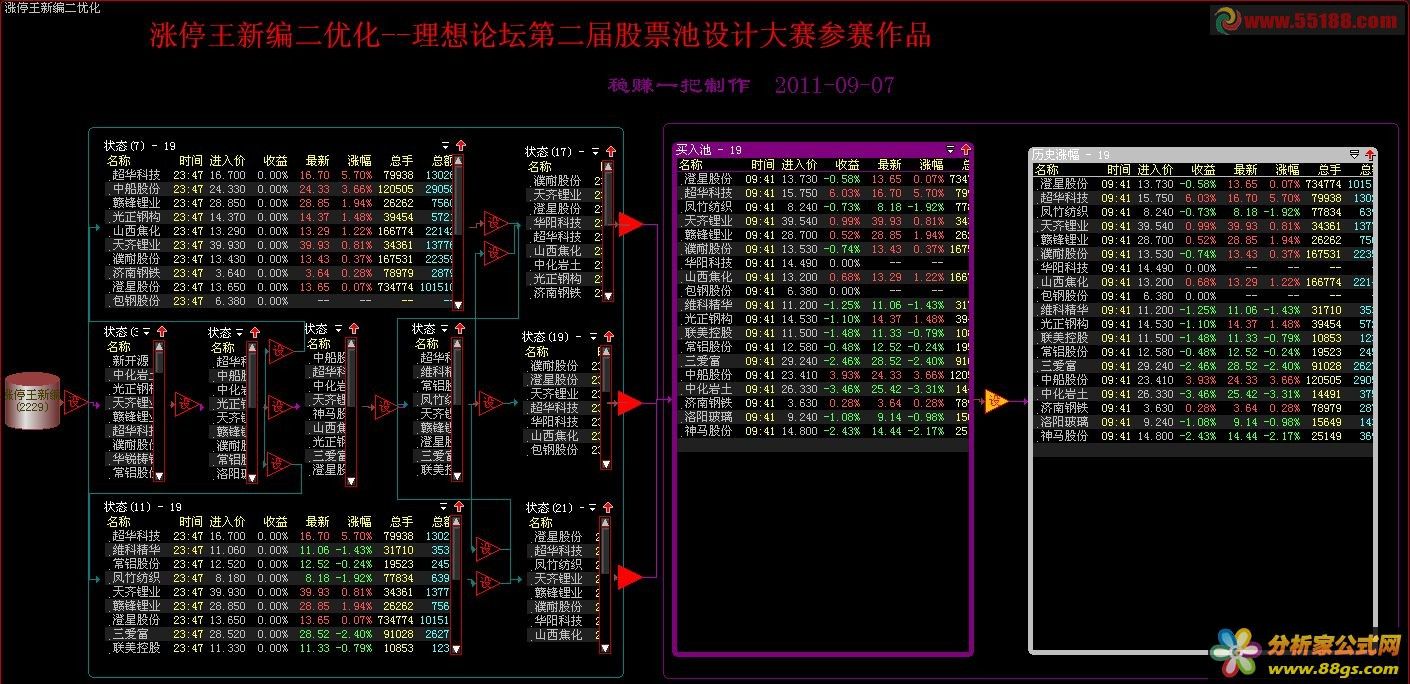
Task: Click scroll-down arrow of 状态(7) scrollbar
Action: point(458,304)
